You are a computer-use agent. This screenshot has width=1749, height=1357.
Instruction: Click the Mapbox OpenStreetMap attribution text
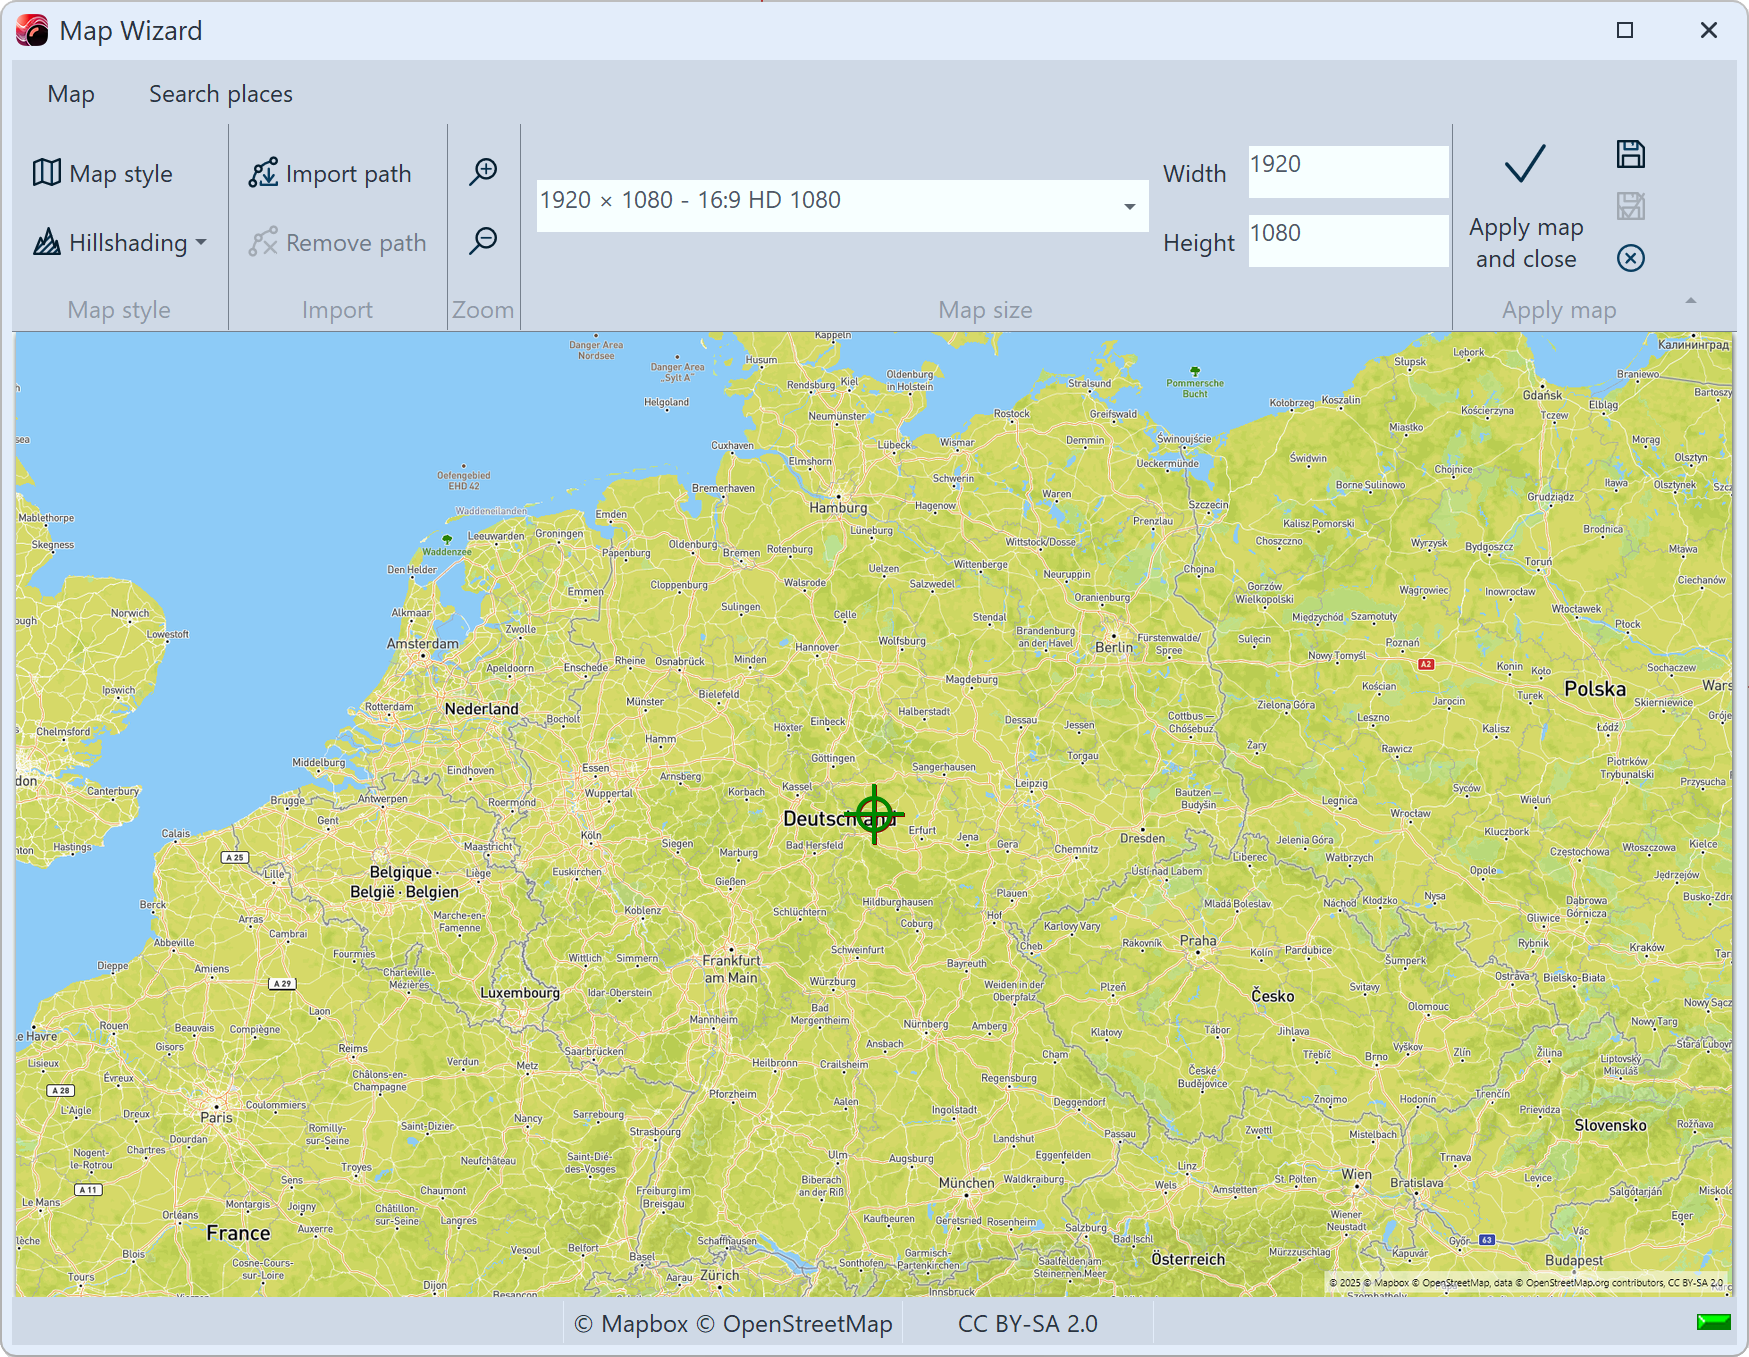tap(733, 1324)
